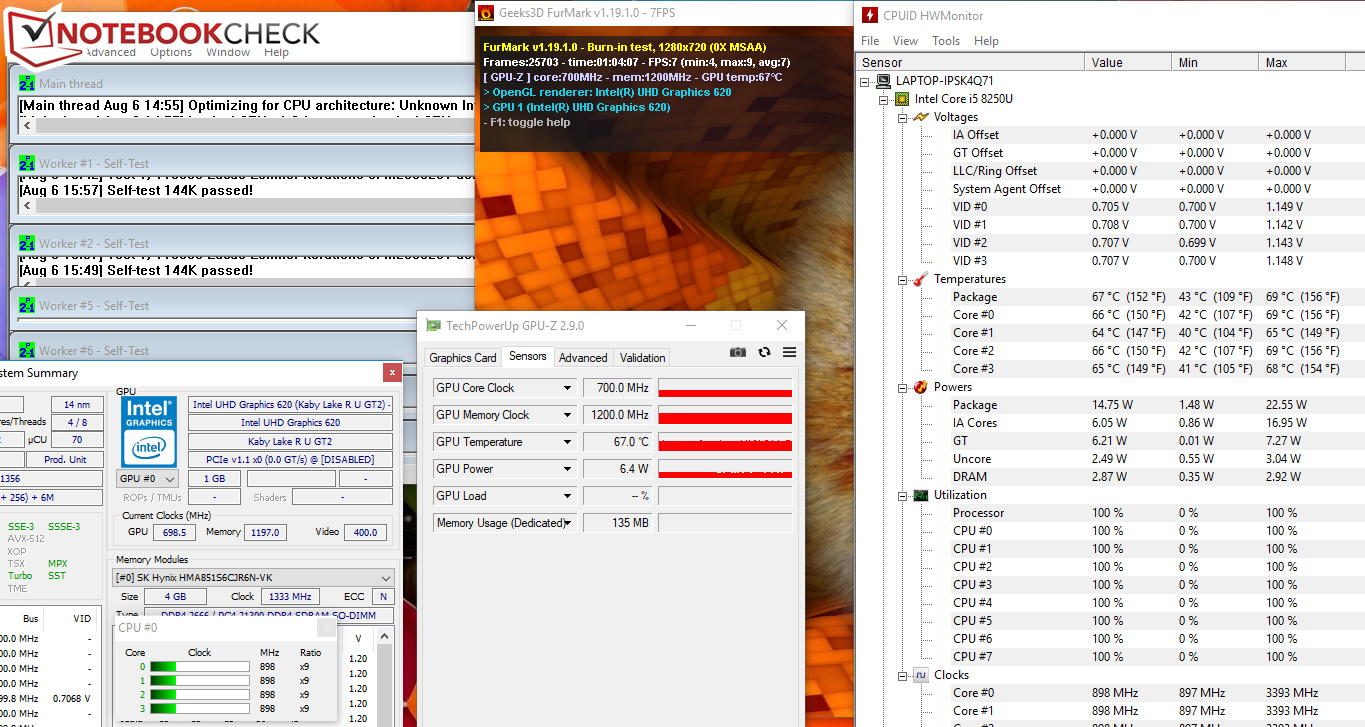Select the Sensors tab in GPU-Z
Screen dimensions: 1365x727
coord(528,356)
